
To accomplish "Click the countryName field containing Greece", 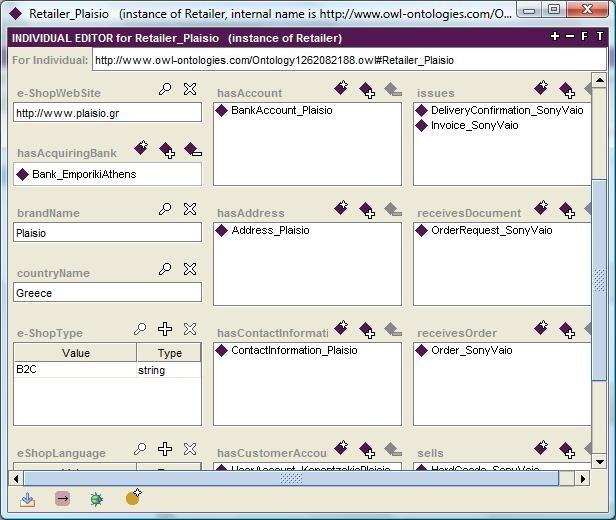I will point(107,293).
